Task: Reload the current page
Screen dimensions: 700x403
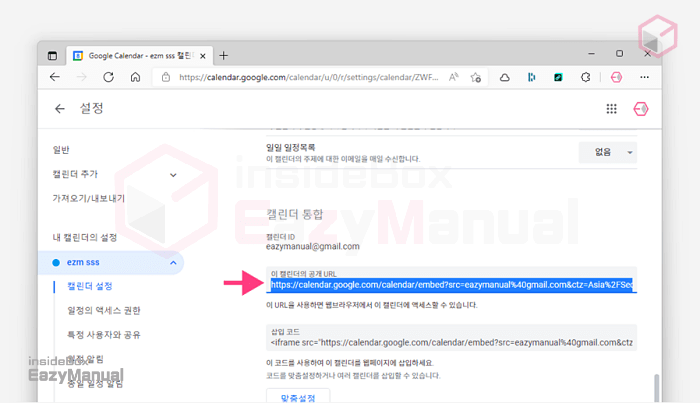Action: 108,77
